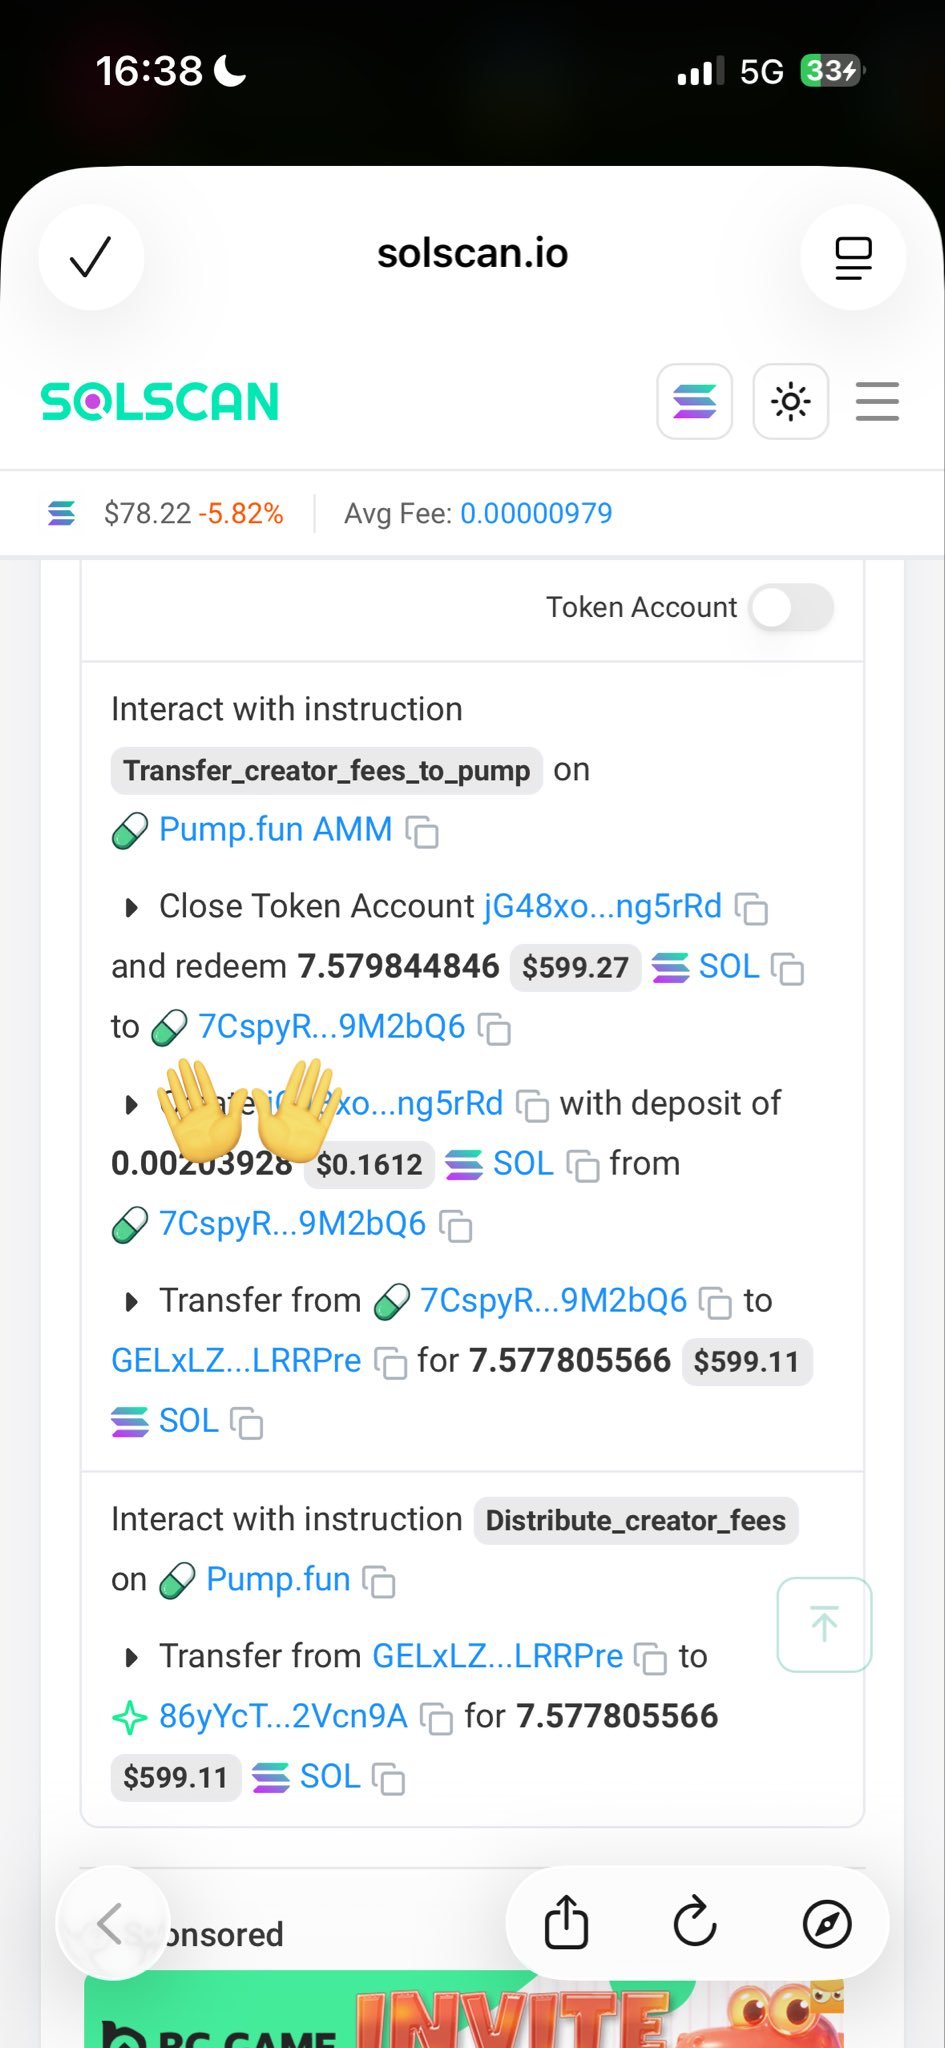
Task: Reload the Solscan page
Action: click(695, 1922)
